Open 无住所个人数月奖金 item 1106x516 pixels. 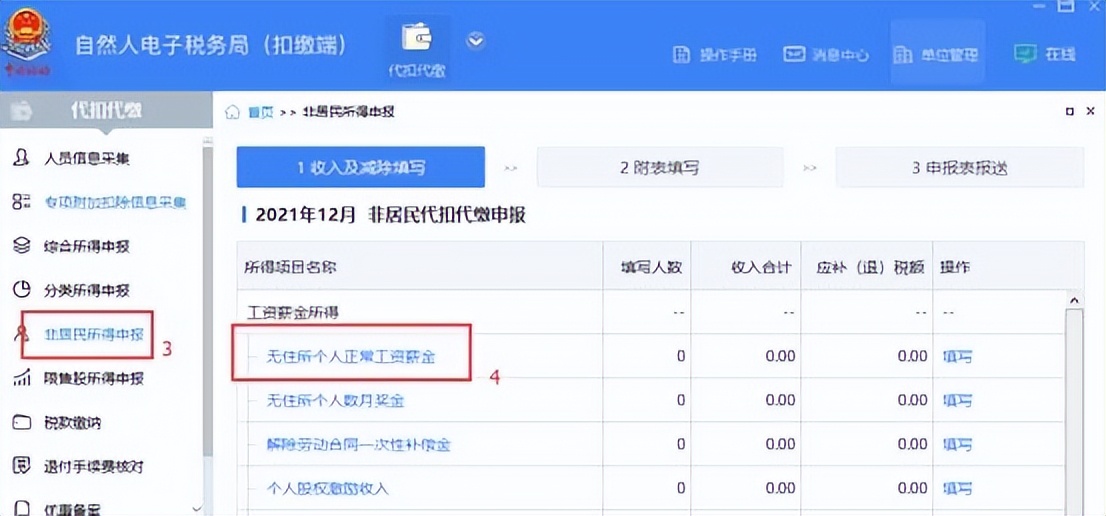pos(335,400)
